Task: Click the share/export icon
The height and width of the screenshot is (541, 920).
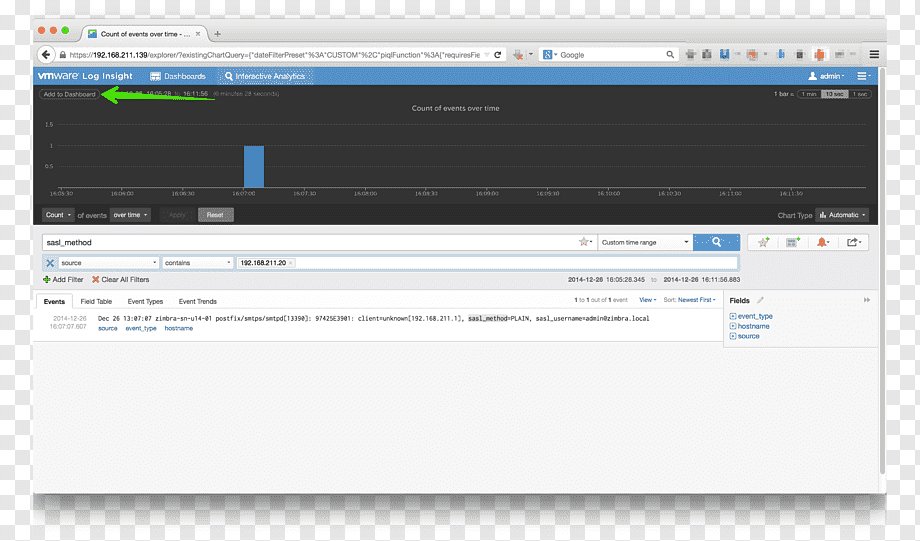Action: 854,242
